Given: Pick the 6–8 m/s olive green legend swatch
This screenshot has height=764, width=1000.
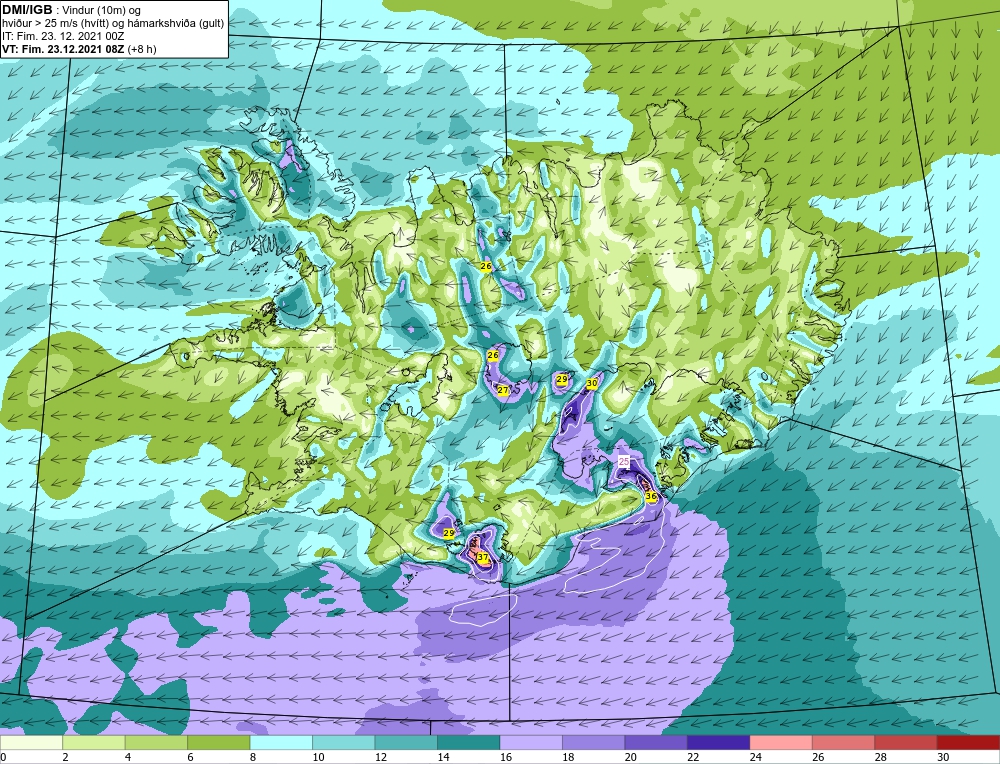Looking at the screenshot, I should [219, 742].
